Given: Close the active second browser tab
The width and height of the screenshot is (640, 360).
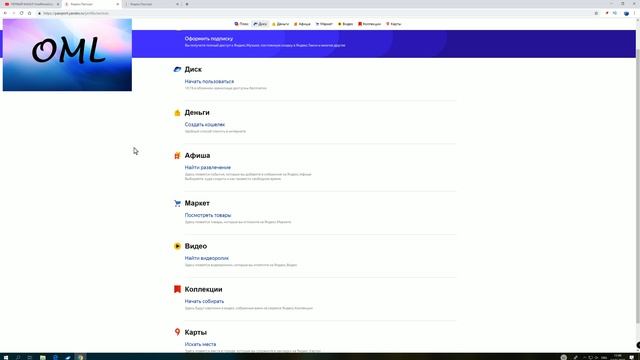Looking at the screenshot, I should point(118,4).
